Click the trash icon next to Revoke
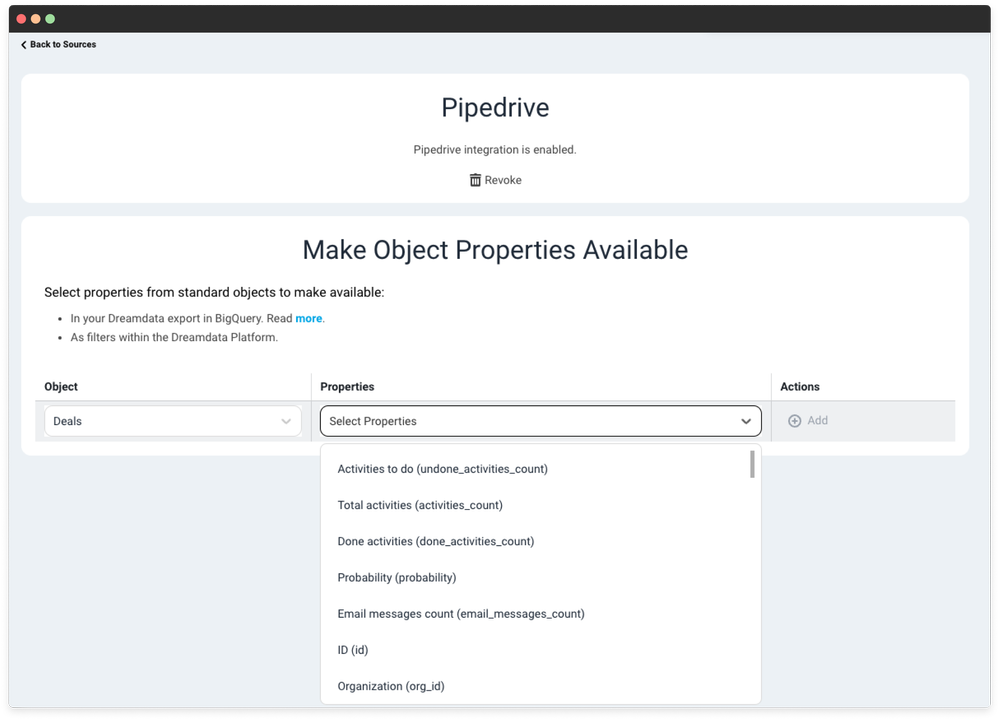 click(x=474, y=180)
